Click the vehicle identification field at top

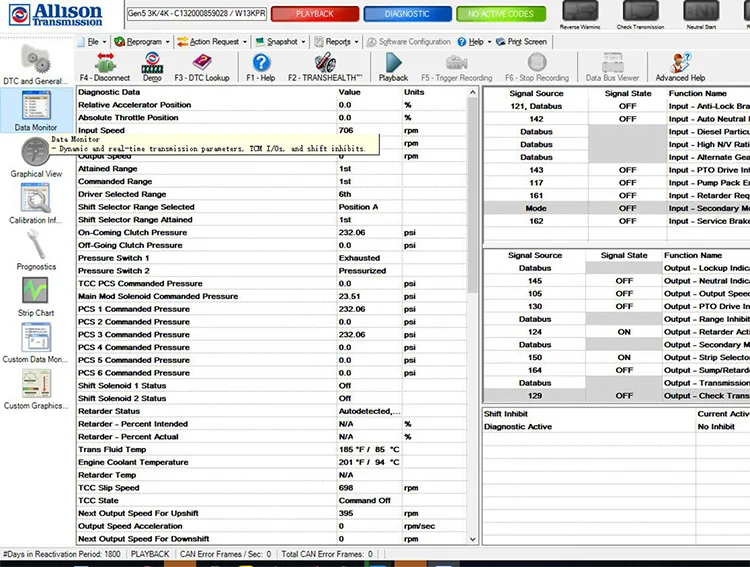[x=195, y=15]
